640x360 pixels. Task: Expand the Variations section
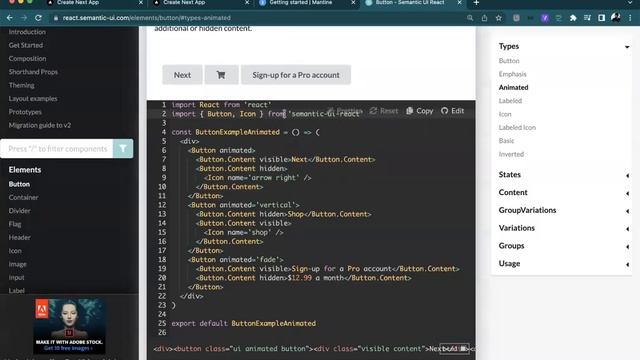tap(627, 229)
